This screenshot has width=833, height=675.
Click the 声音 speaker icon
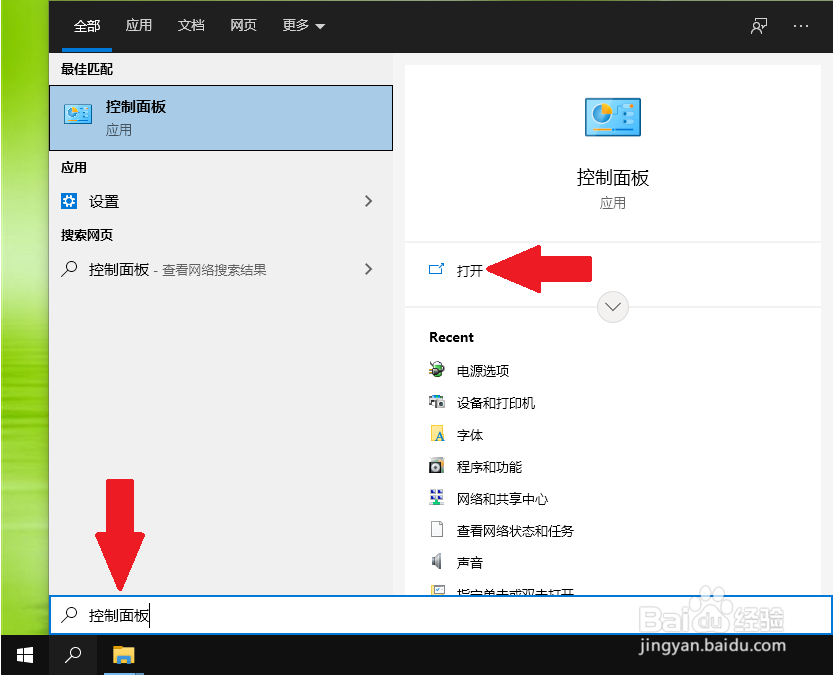click(x=437, y=561)
